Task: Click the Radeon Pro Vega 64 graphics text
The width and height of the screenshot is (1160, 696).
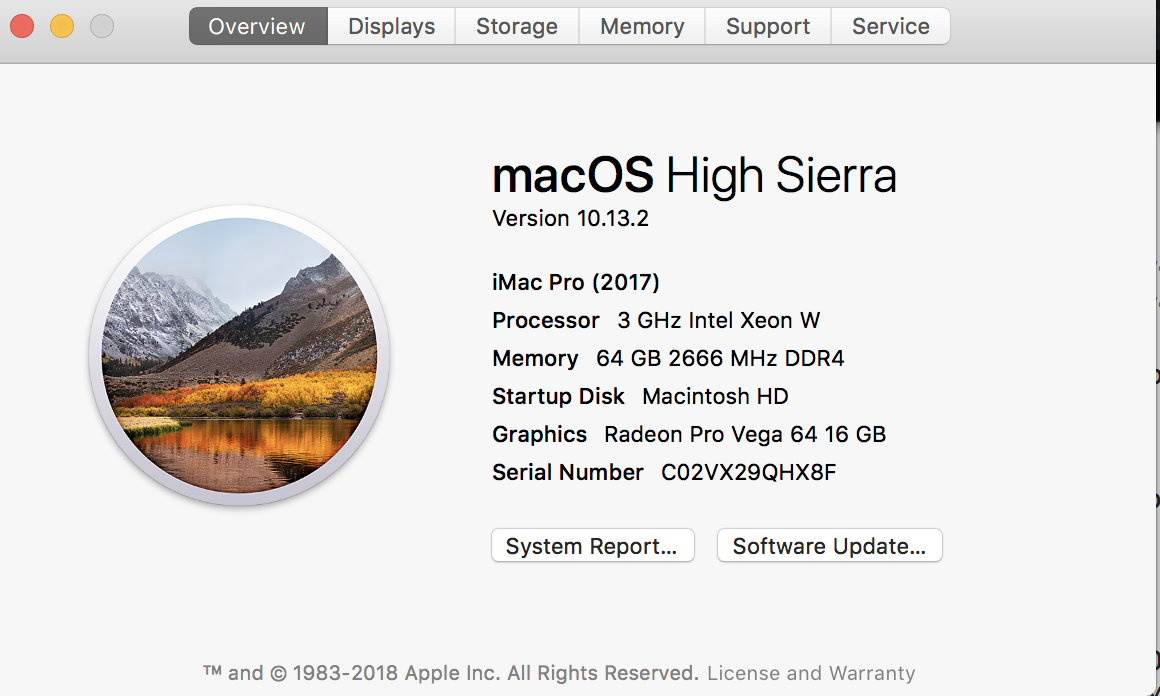Action: [745, 434]
